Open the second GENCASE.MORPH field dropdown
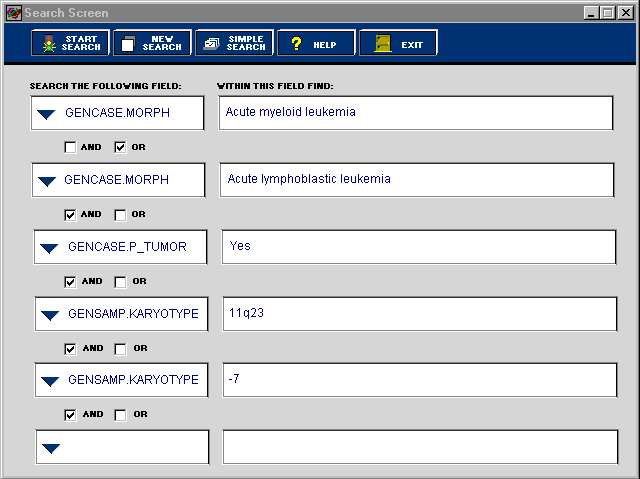The image size is (640, 479). (x=47, y=181)
